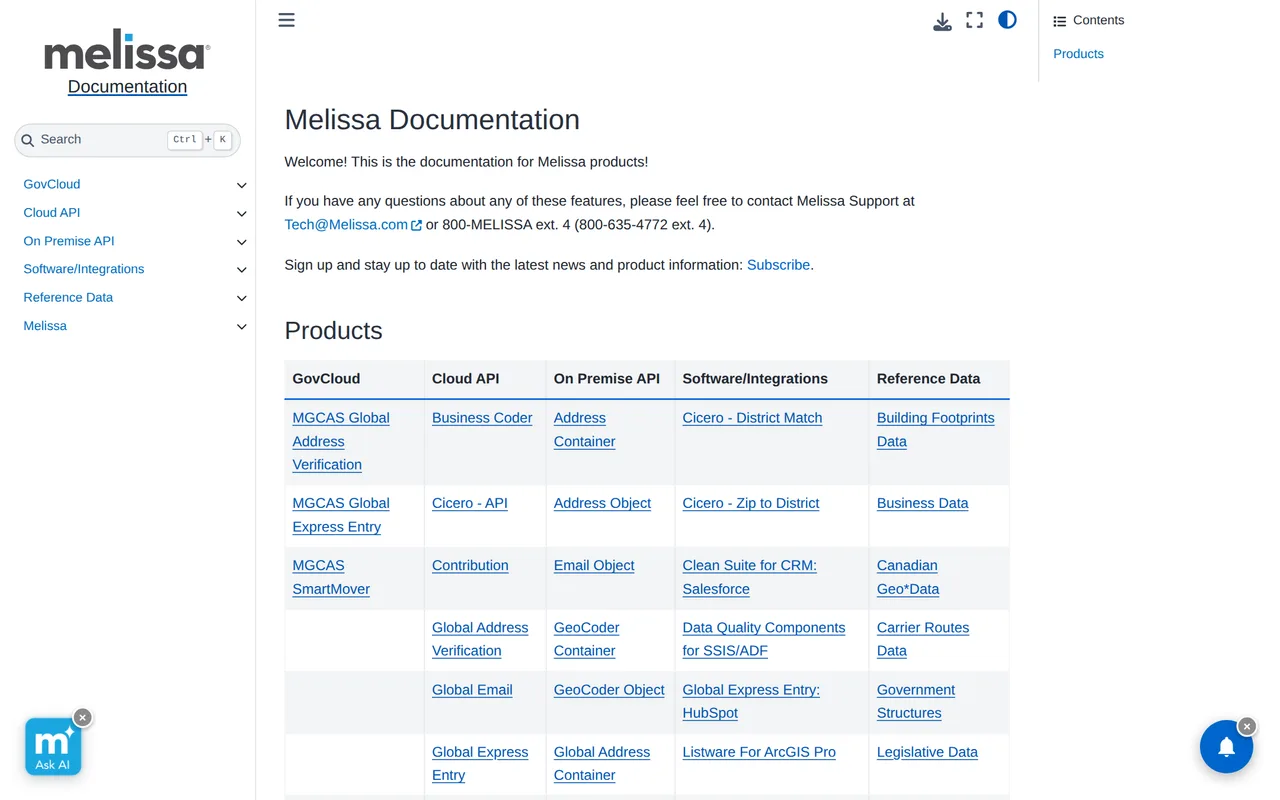Click the Contents list icon
The height and width of the screenshot is (800, 1280).
pyautogui.click(x=1060, y=21)
